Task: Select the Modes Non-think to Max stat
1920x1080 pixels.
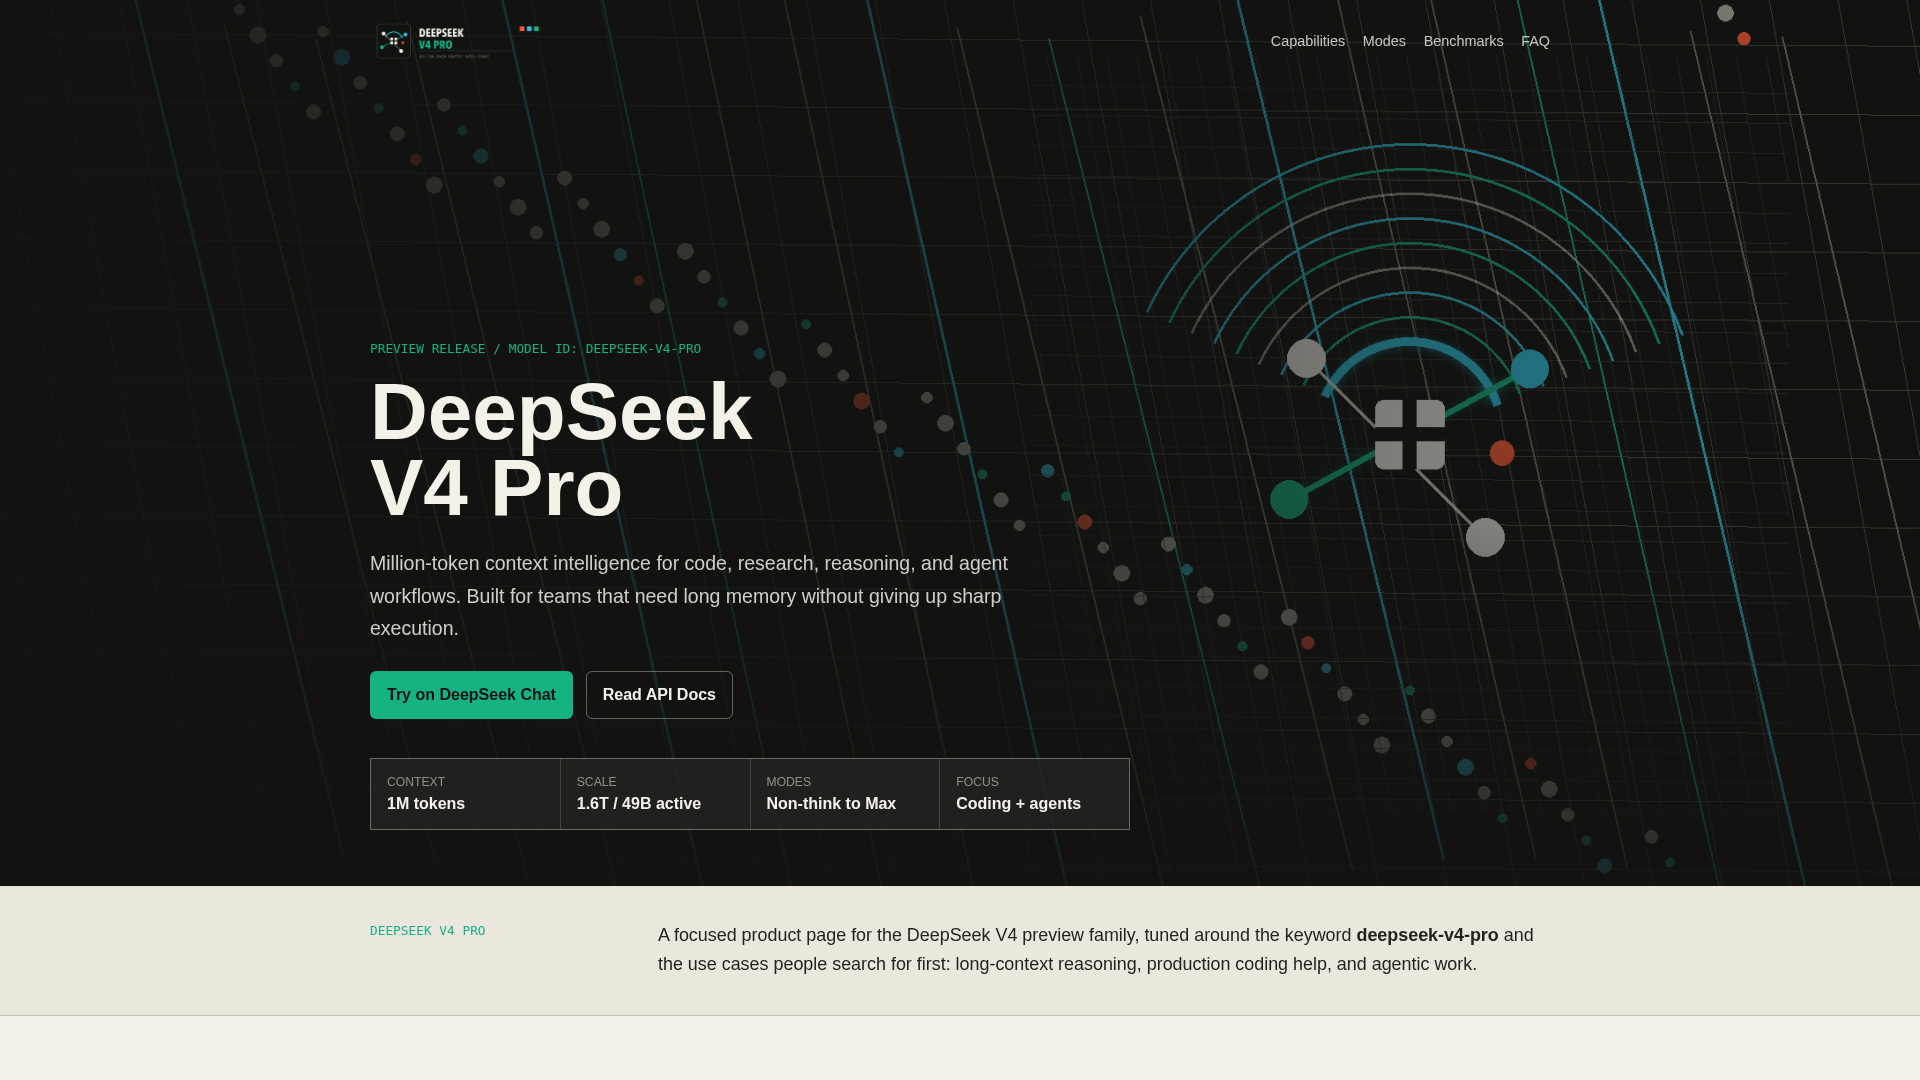Action: click(845, 794)
